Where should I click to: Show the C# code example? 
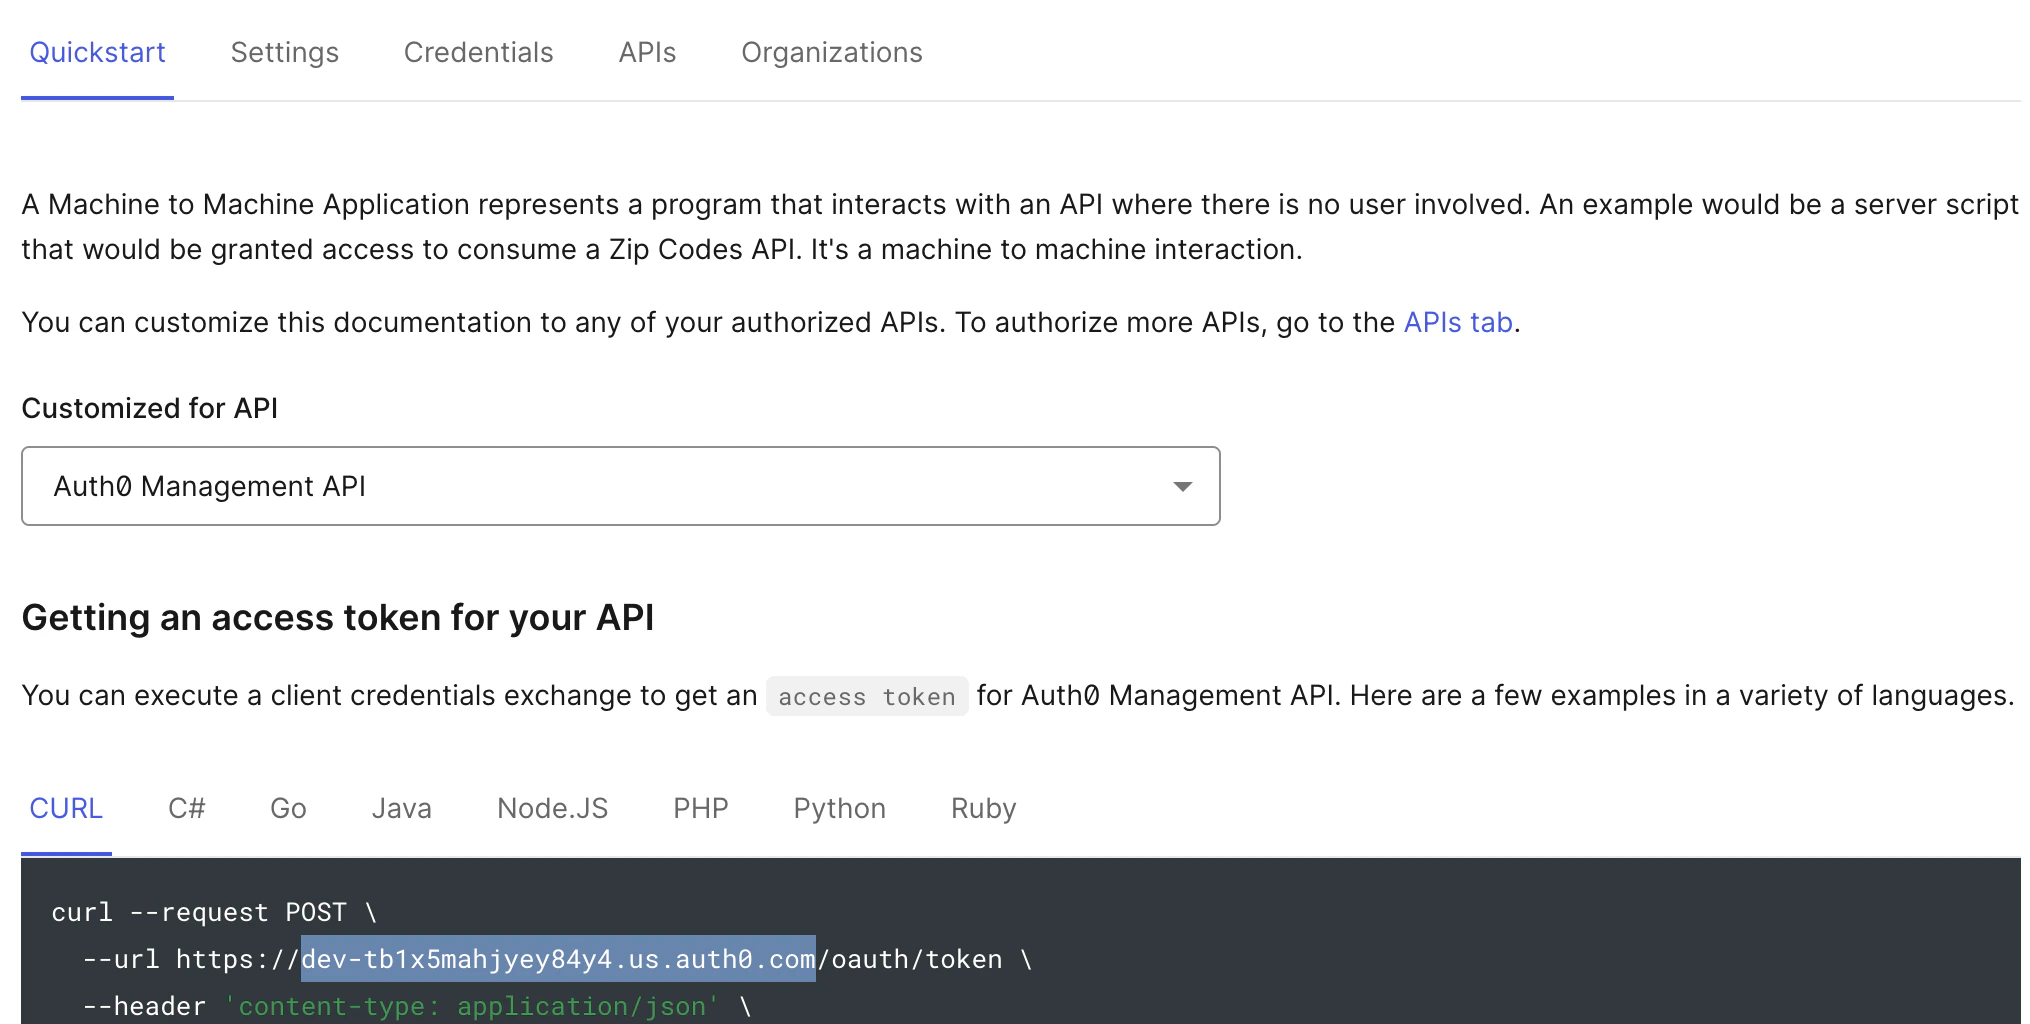pos(186,809)
